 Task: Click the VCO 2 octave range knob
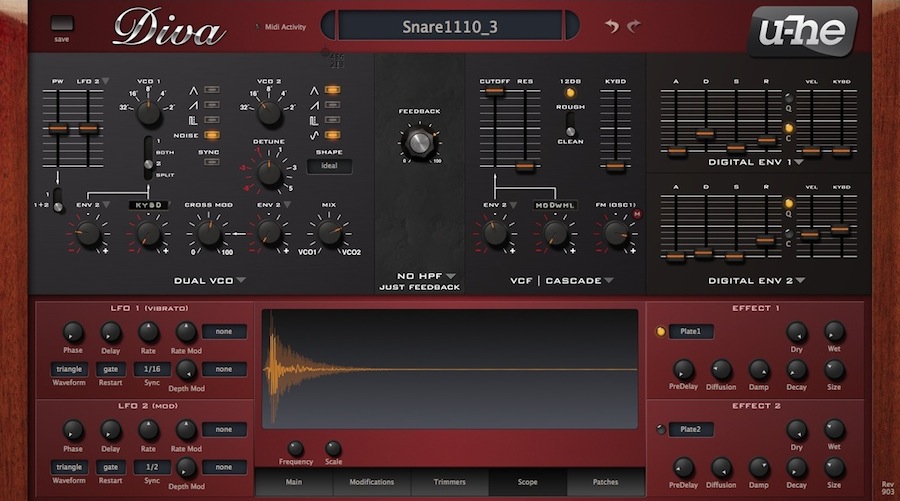(x=269, y=112)
